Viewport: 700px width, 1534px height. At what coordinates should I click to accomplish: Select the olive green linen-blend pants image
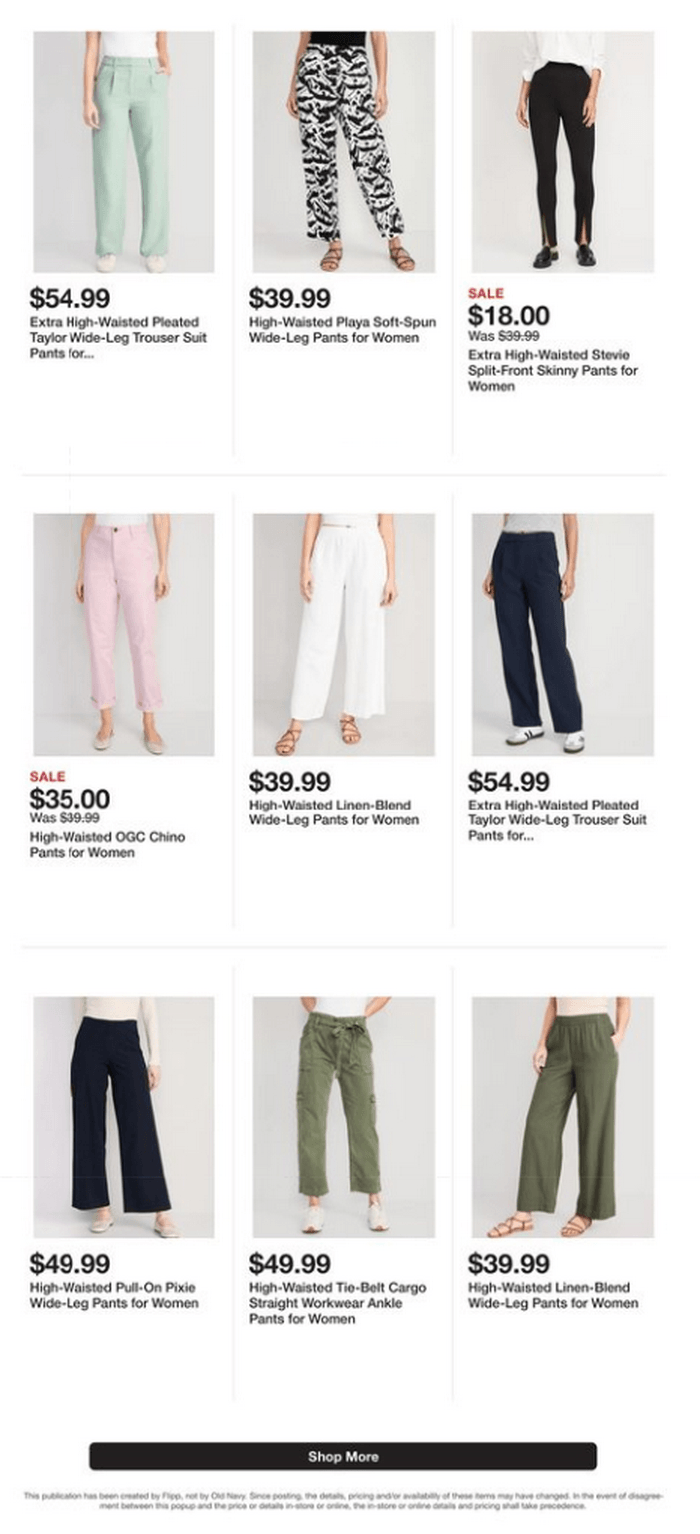pos(563,1117)
